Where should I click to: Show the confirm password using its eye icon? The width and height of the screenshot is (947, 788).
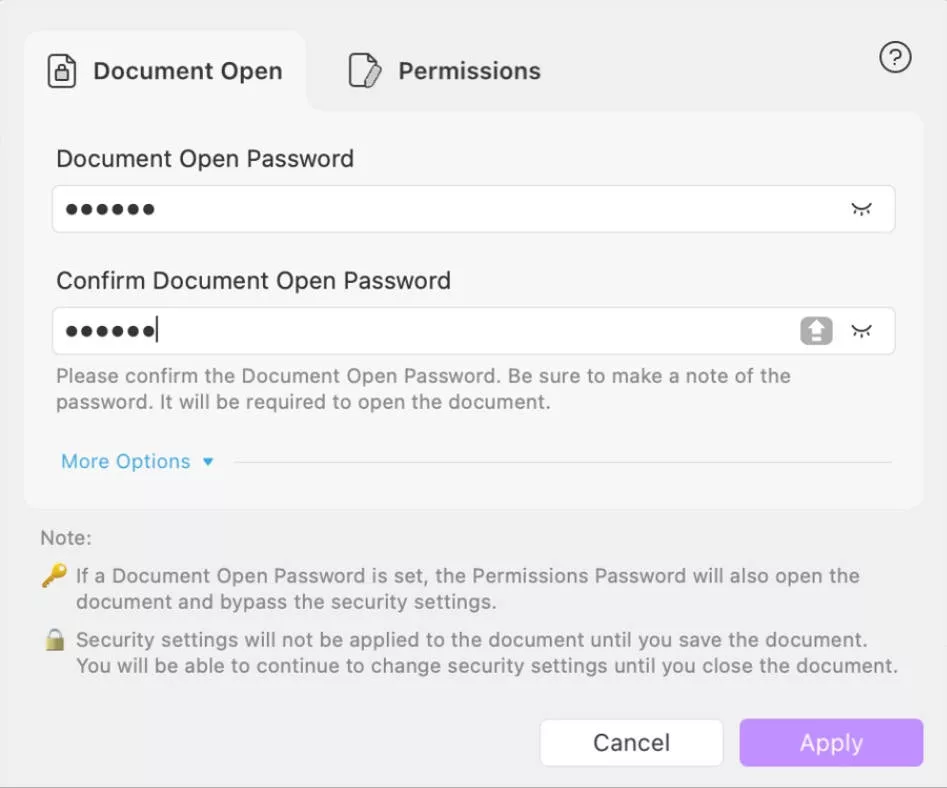point(861,331)
